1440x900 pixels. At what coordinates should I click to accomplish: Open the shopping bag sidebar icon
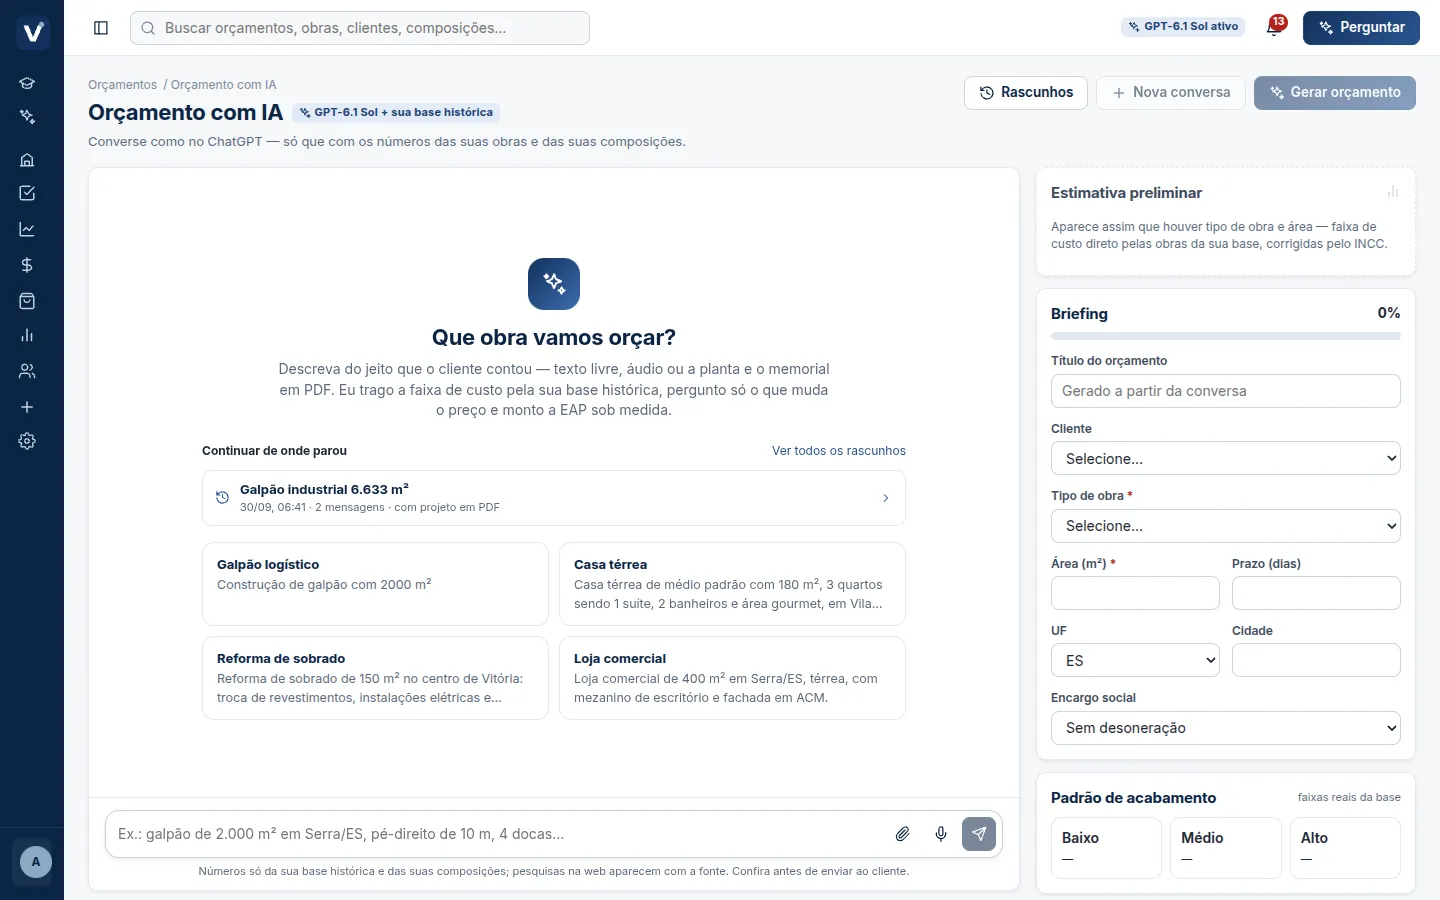click(x=27, y=301)
